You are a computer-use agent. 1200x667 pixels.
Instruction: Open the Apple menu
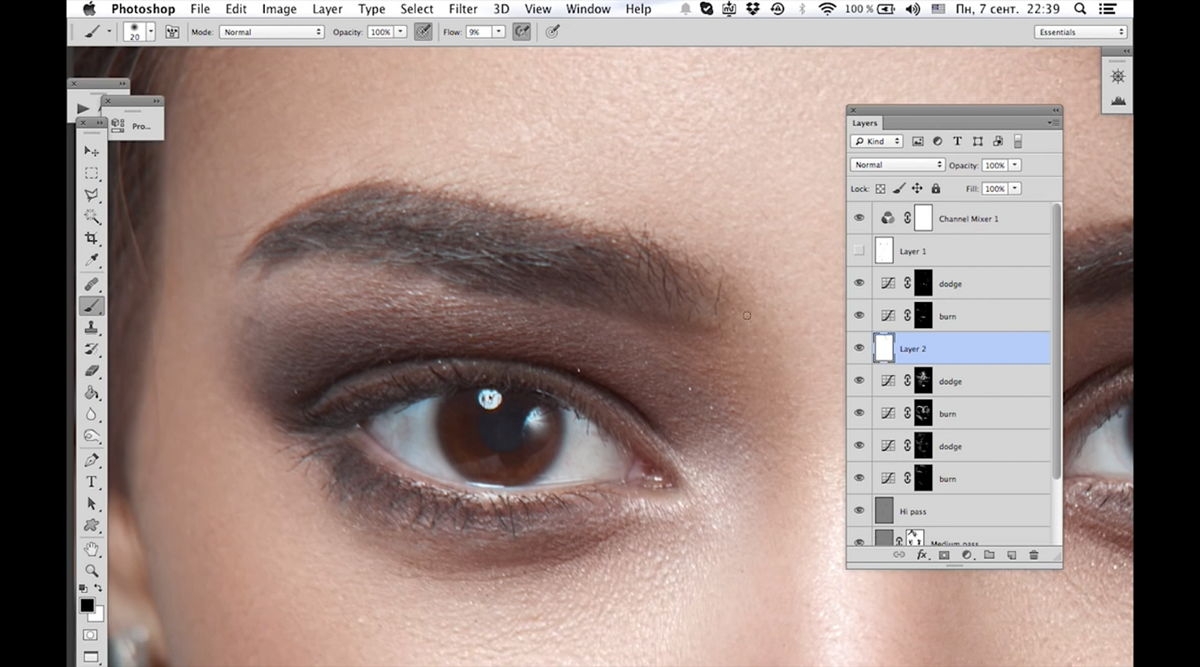tap(89, 9)
